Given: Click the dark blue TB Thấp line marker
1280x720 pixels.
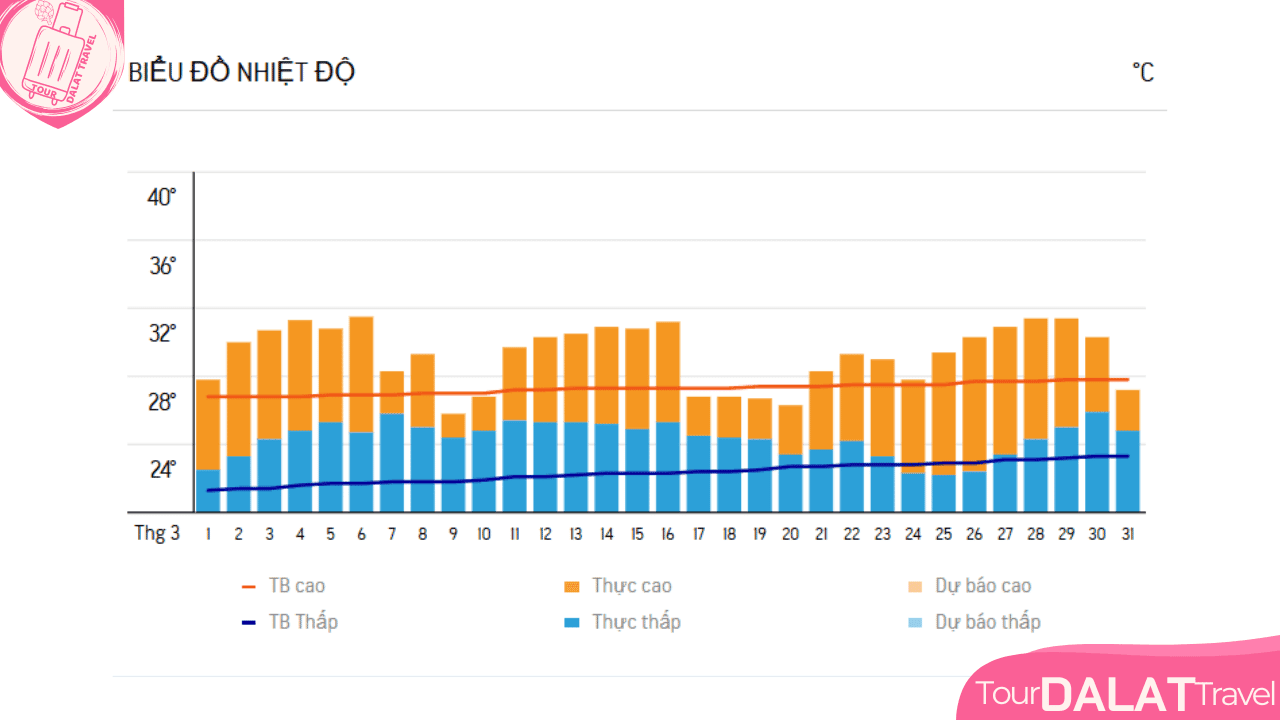Looking at the screenshot, I should click(250, 622).
